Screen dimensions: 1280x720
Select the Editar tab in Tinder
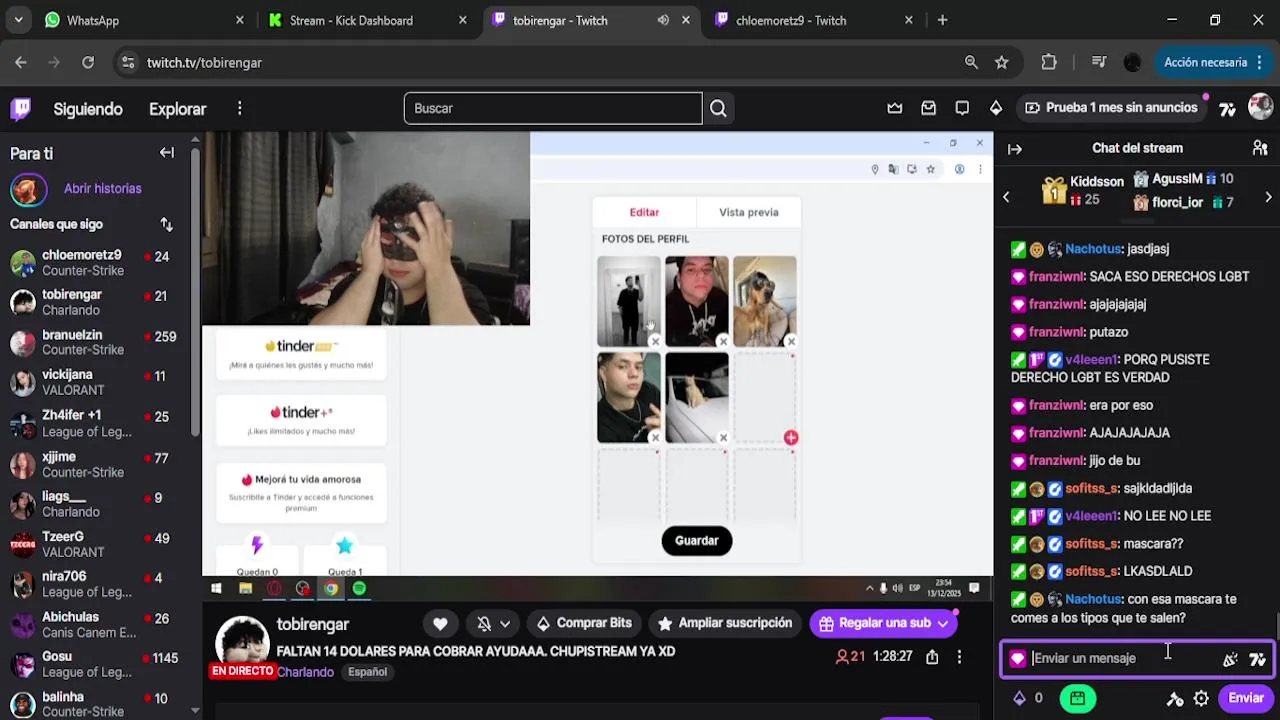pos(644,212)
